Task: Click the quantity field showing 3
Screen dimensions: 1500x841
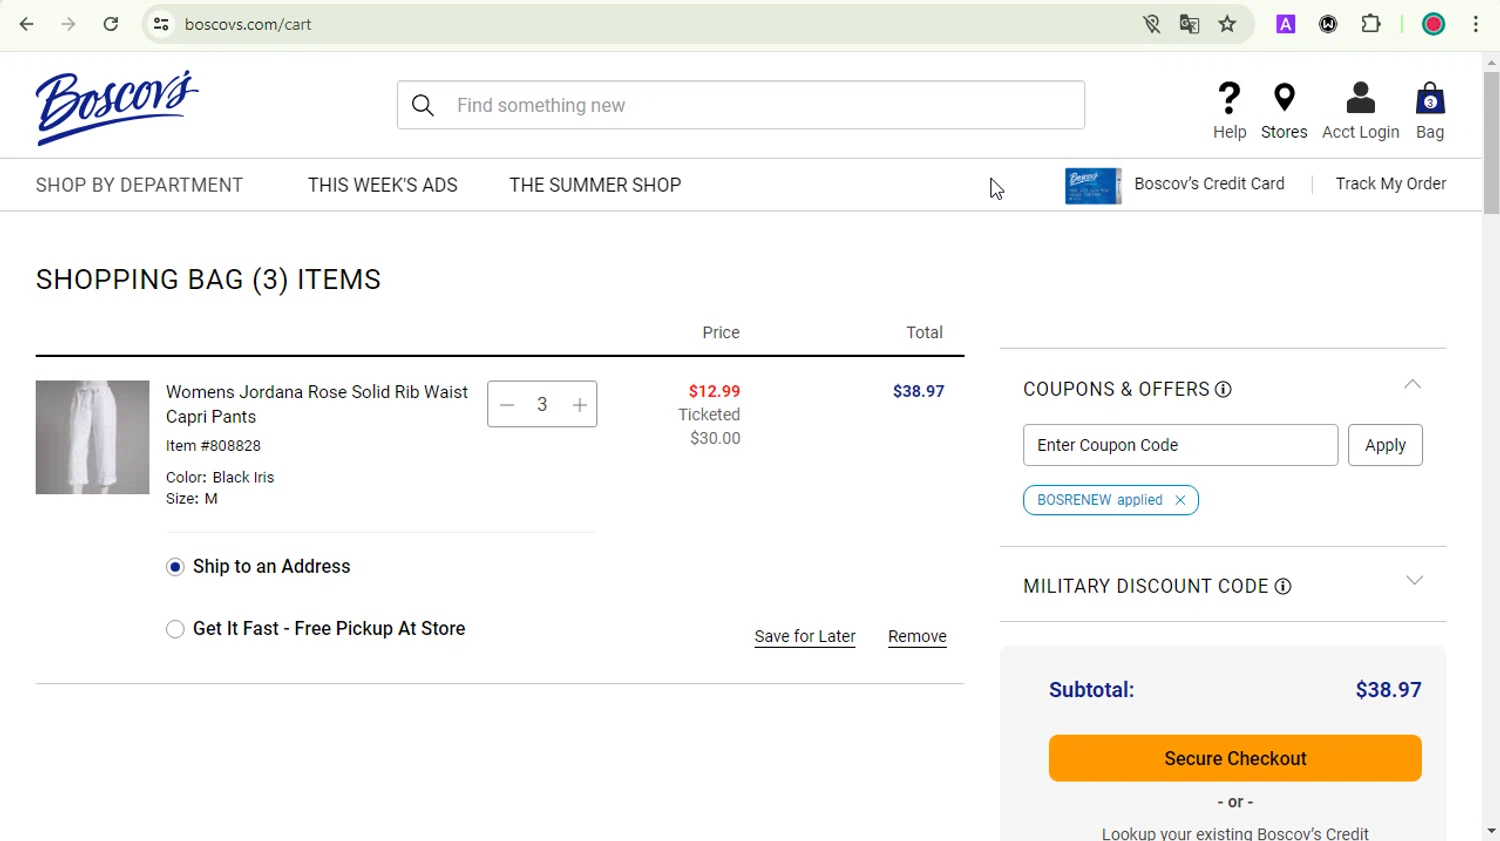Action: pos(542,405)
